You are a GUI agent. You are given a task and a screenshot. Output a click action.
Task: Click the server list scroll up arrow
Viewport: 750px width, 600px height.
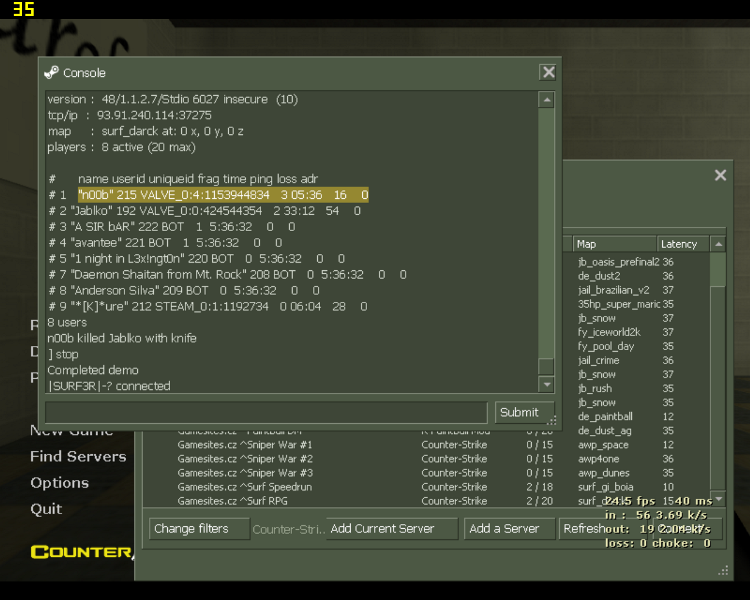coord(718,244)
